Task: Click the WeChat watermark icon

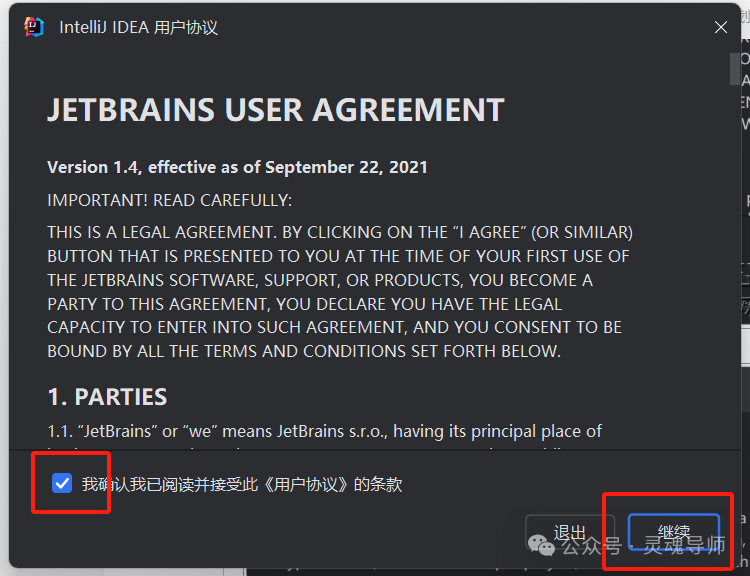Action: point(542,545)
